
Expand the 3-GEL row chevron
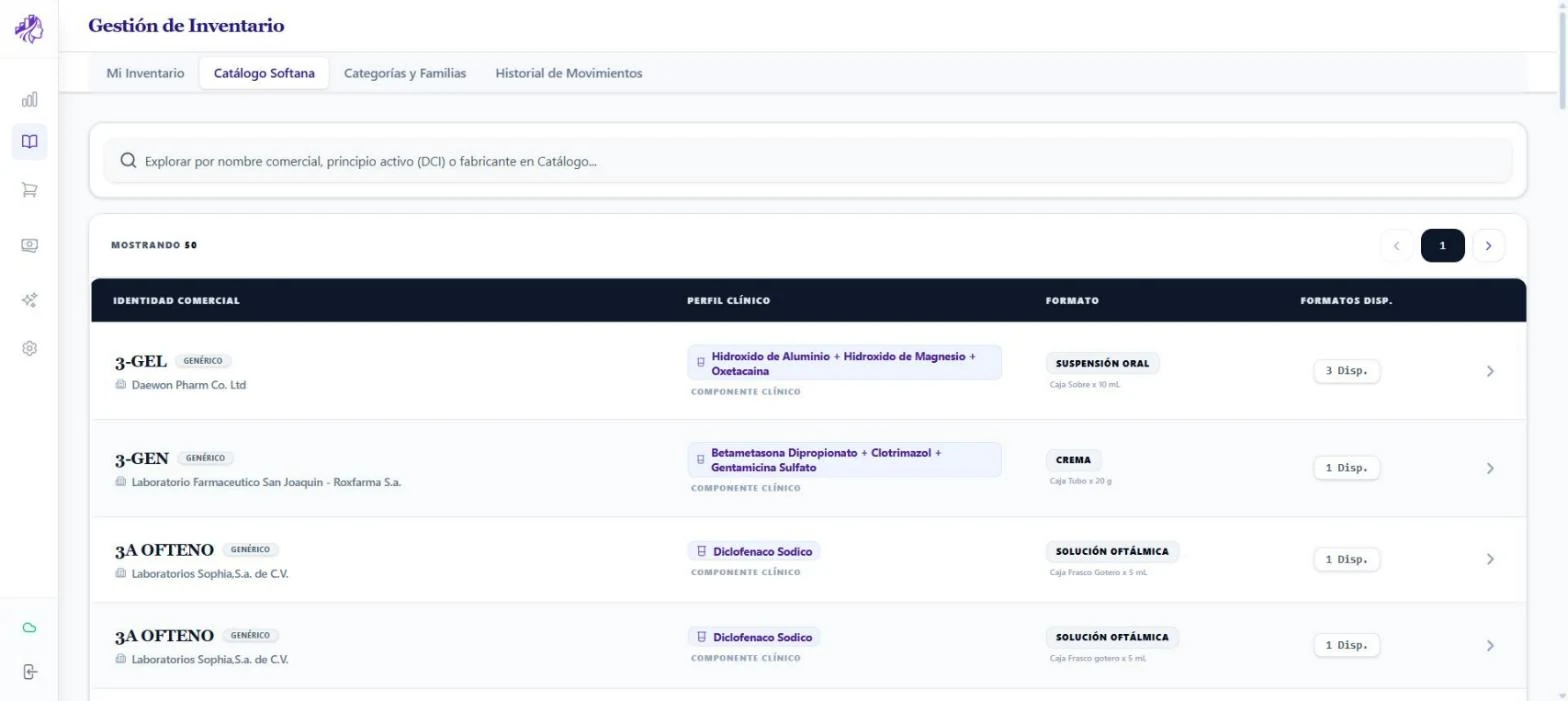tap(1490, 371)
